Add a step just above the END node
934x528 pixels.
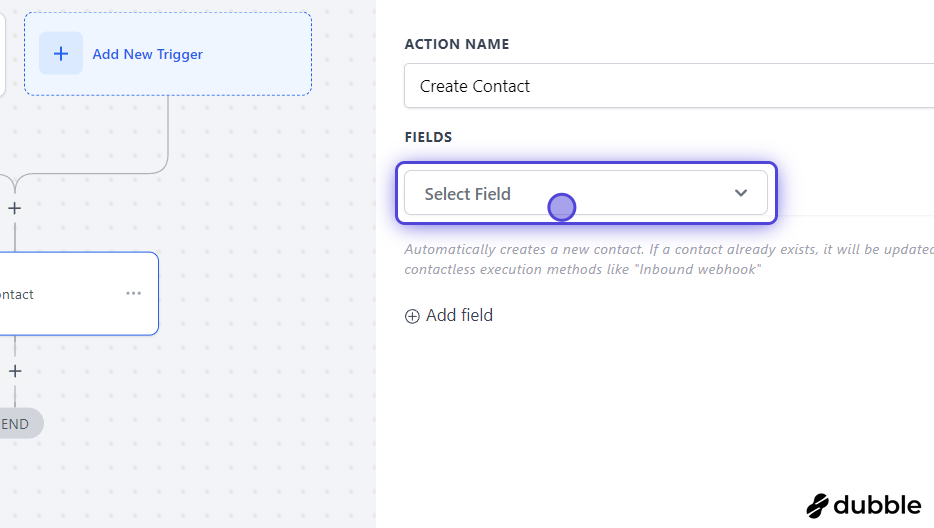click(x=15, y=371)
